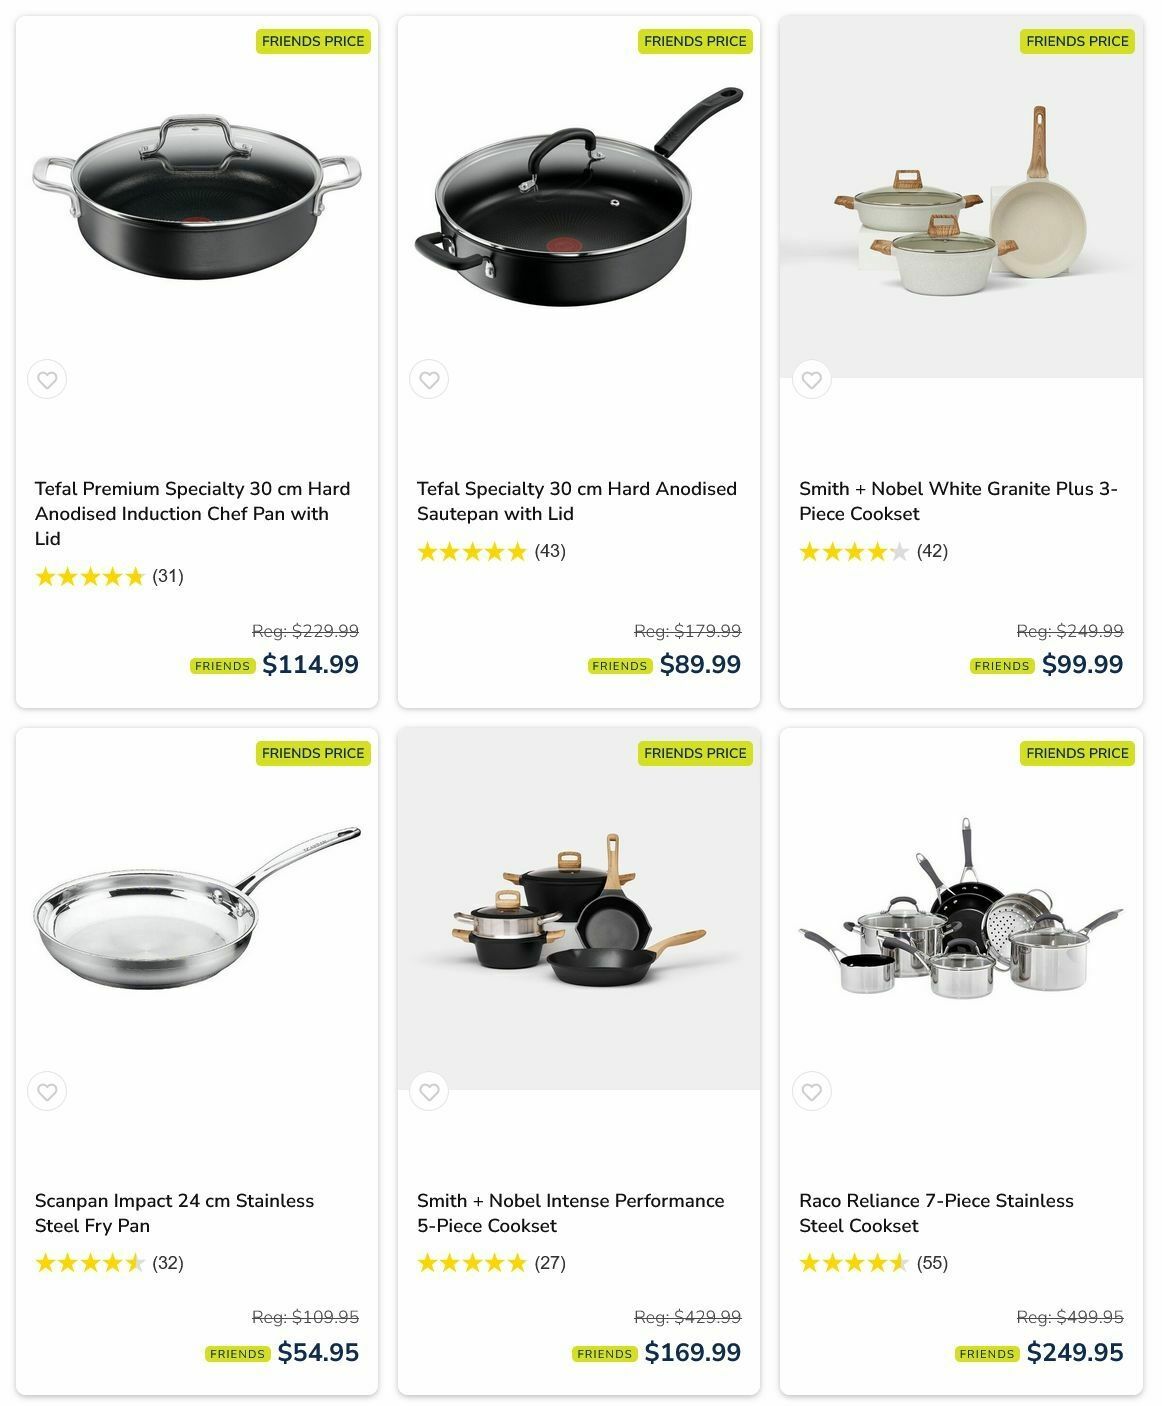
Task: Open 27 reviews for Intense Performance cookset
Action: tap(550, 1263)
